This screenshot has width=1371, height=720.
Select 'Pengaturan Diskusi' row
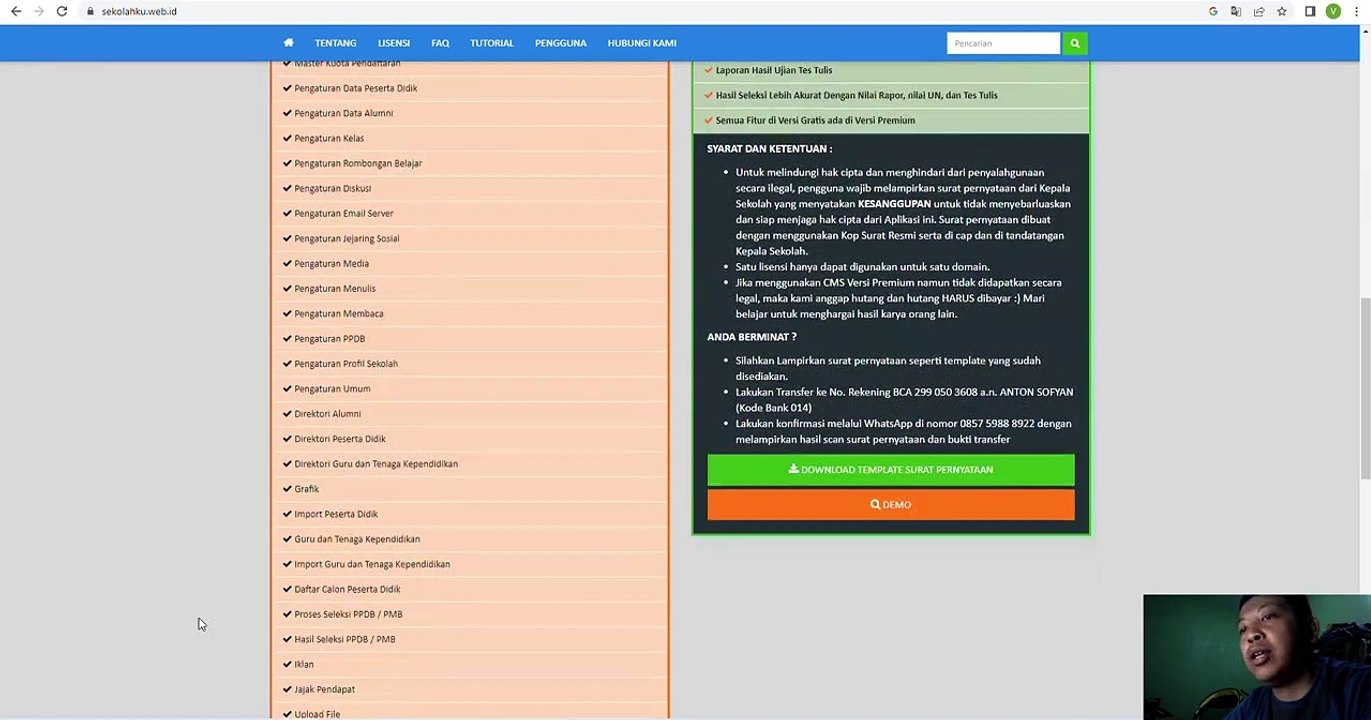click(x=470, y=188)
